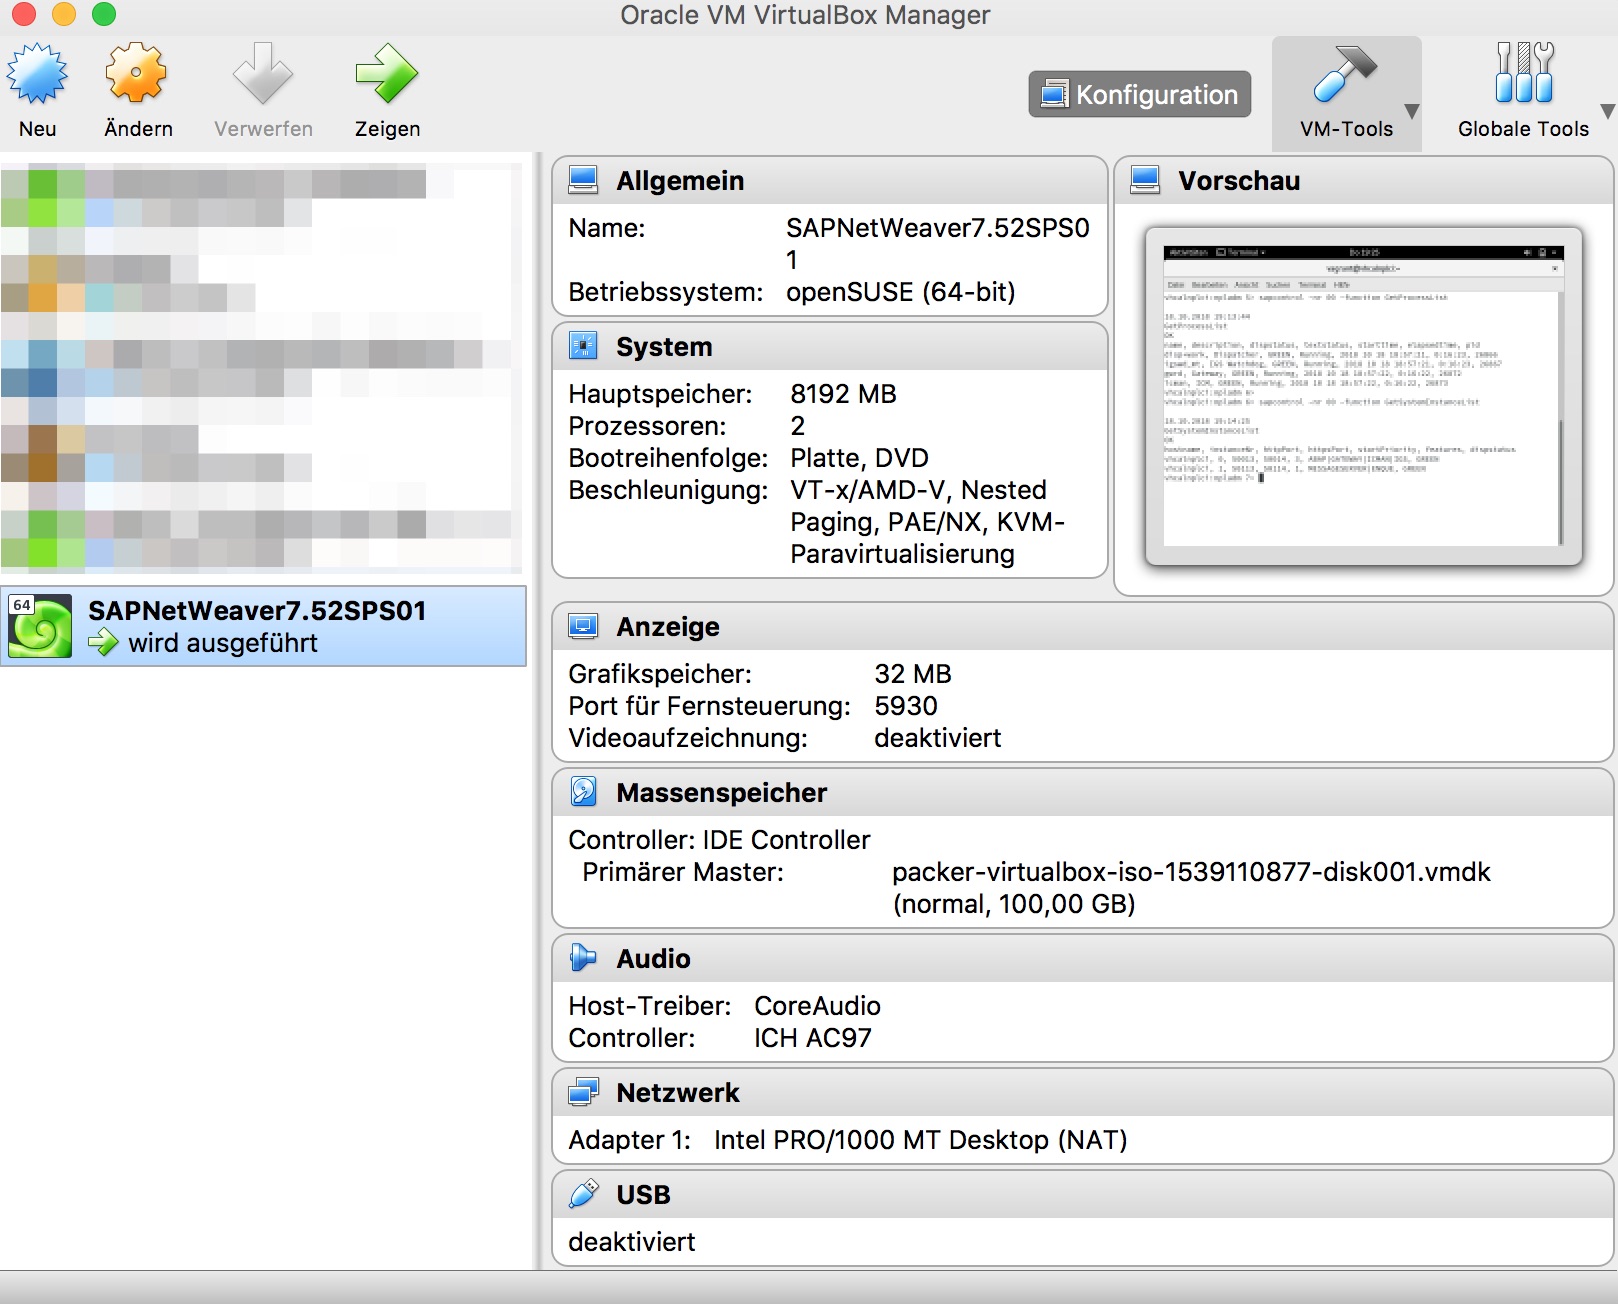Click the USB section plug icon
This screenshot has height=1304, width=1618.
[x=583, y=1194]
